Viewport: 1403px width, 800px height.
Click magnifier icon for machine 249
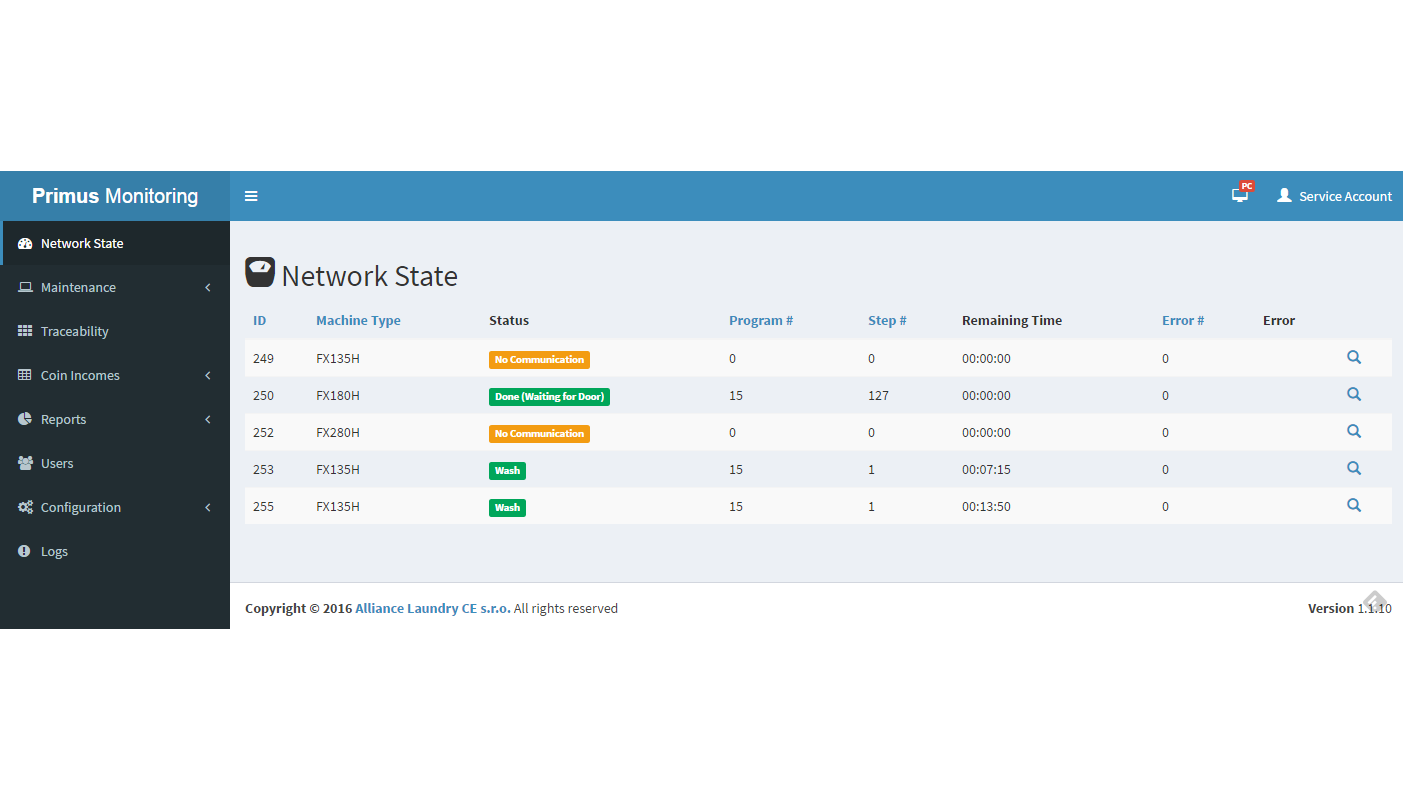coord(1353,358)
